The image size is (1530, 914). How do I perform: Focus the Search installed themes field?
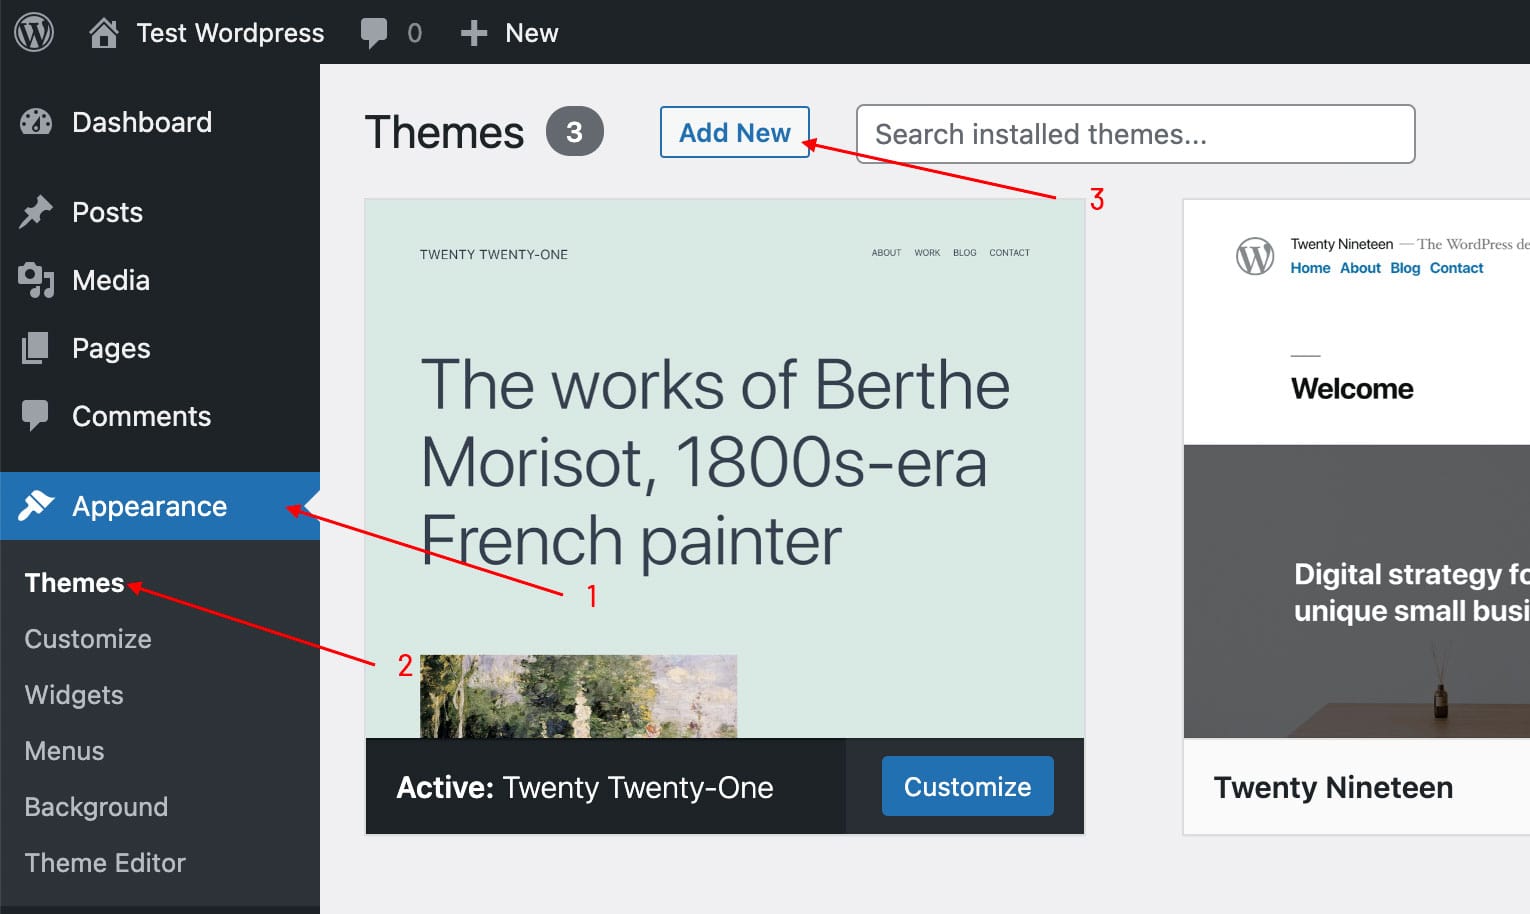click(1135, 134)
